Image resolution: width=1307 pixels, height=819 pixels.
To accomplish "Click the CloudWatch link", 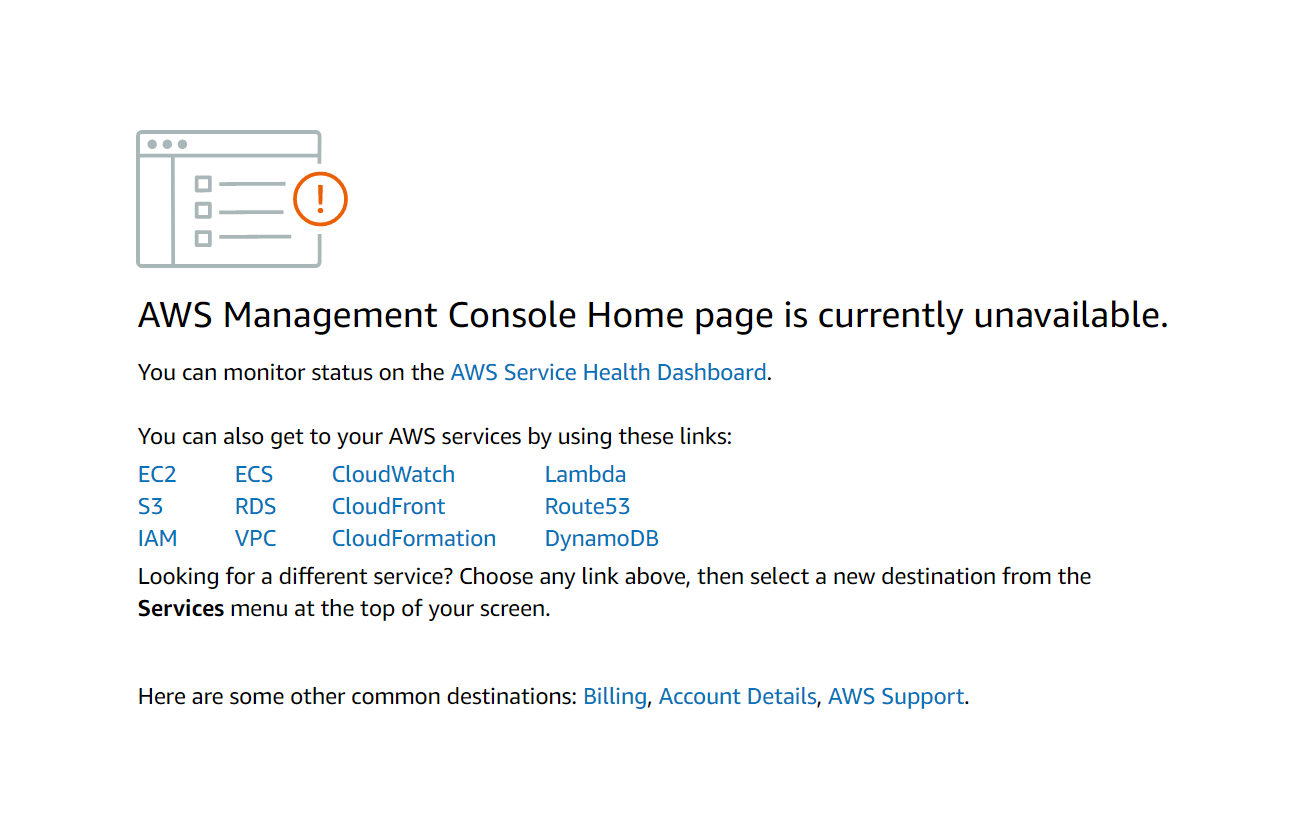I will click(393, 474).
